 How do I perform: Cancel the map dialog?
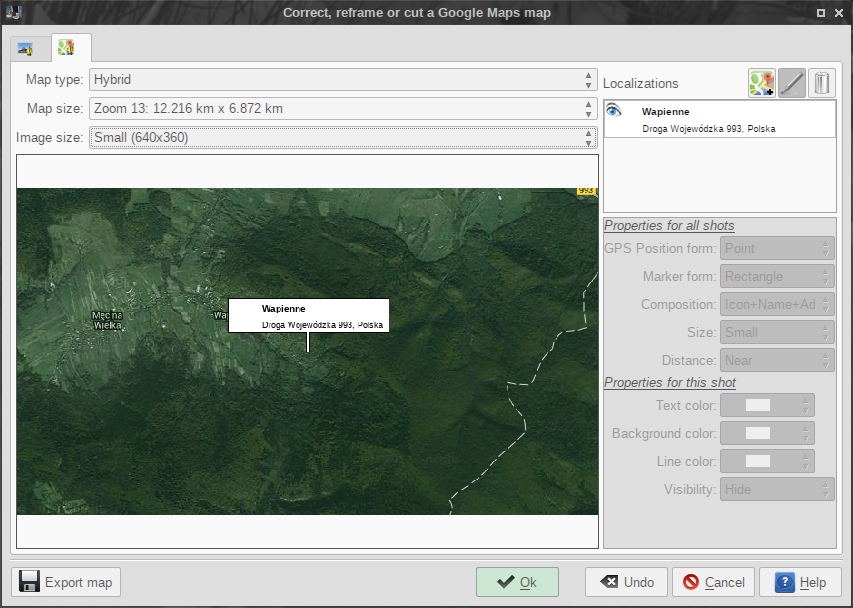point(714,582)
